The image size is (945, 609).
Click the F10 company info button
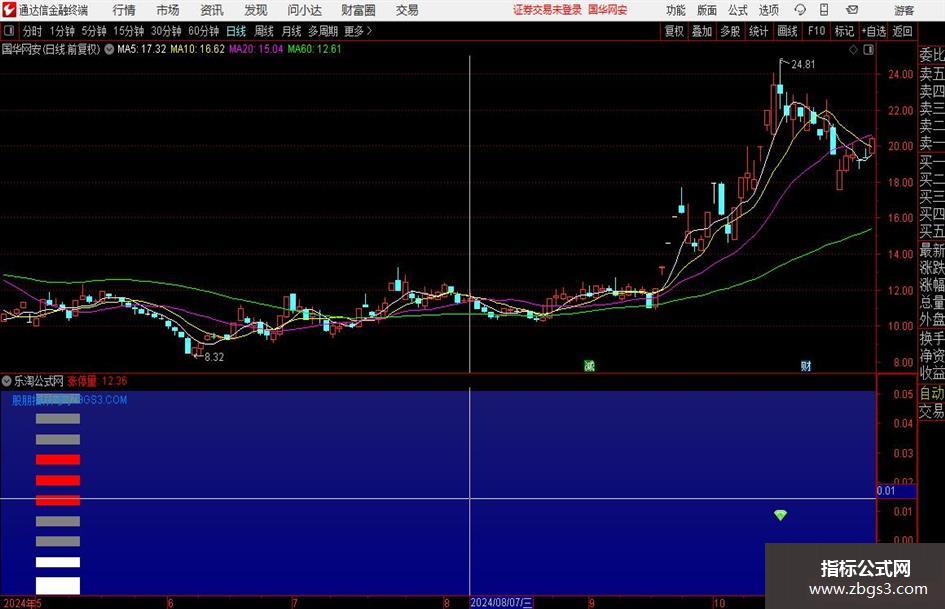(817, 31)
